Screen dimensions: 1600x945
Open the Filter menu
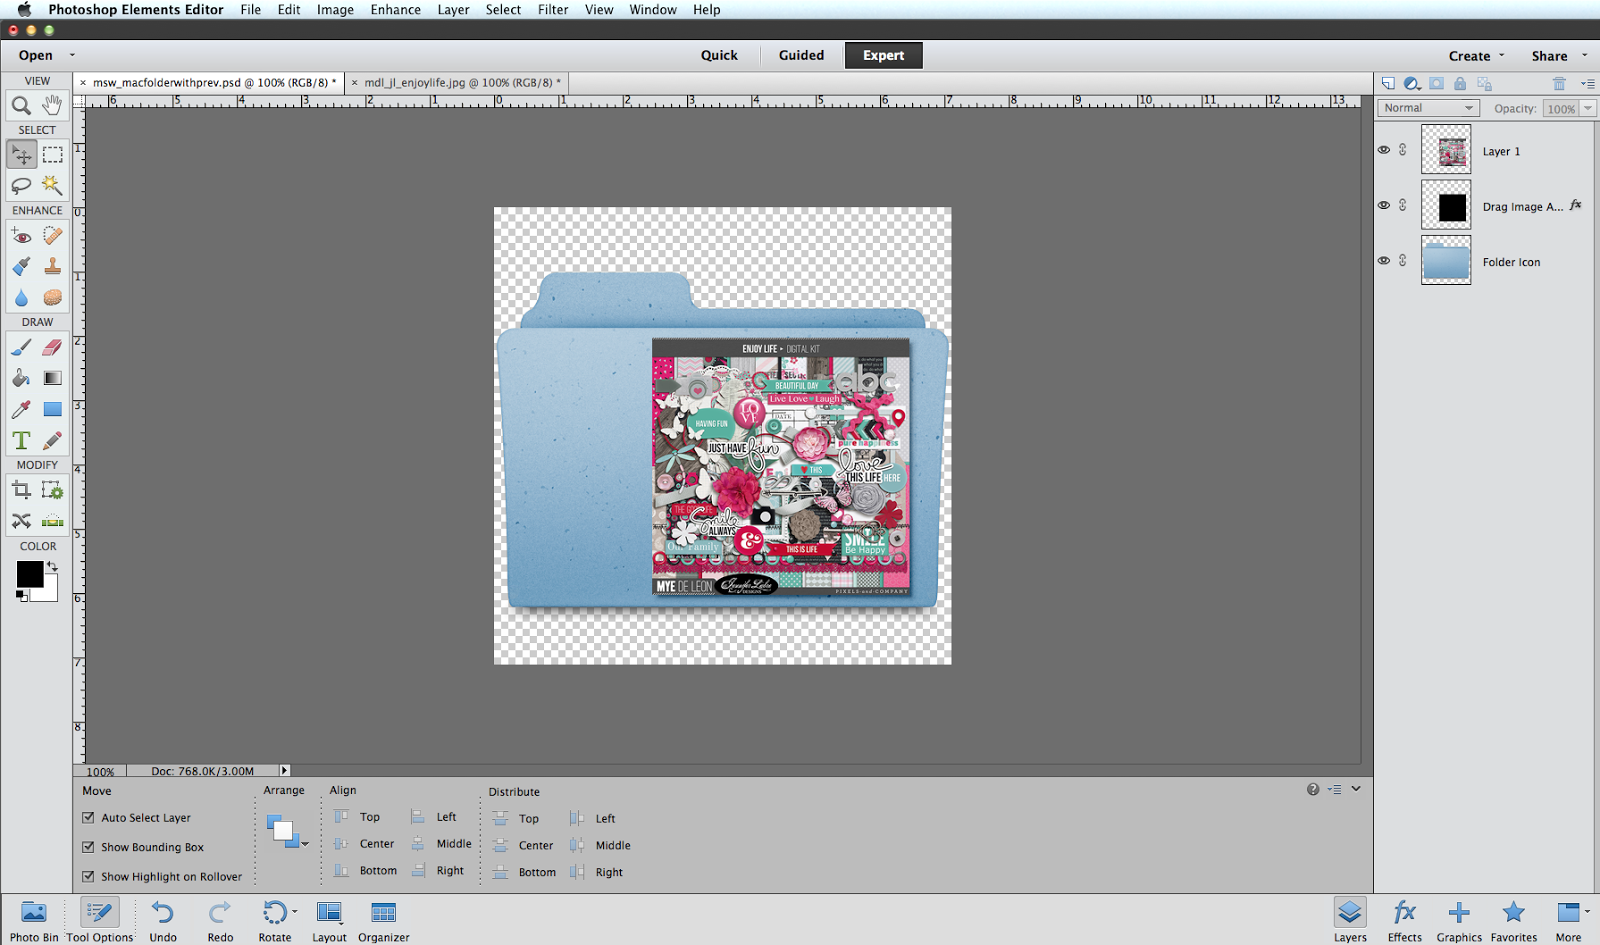(x=553, y=10)
